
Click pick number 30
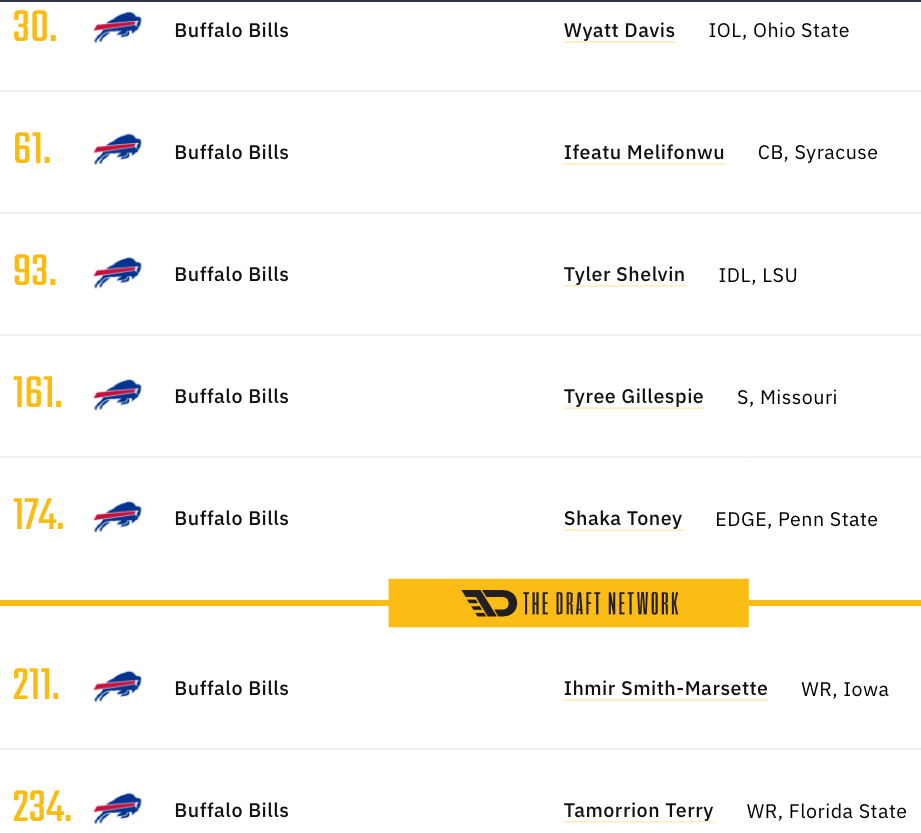coord(35,28)
